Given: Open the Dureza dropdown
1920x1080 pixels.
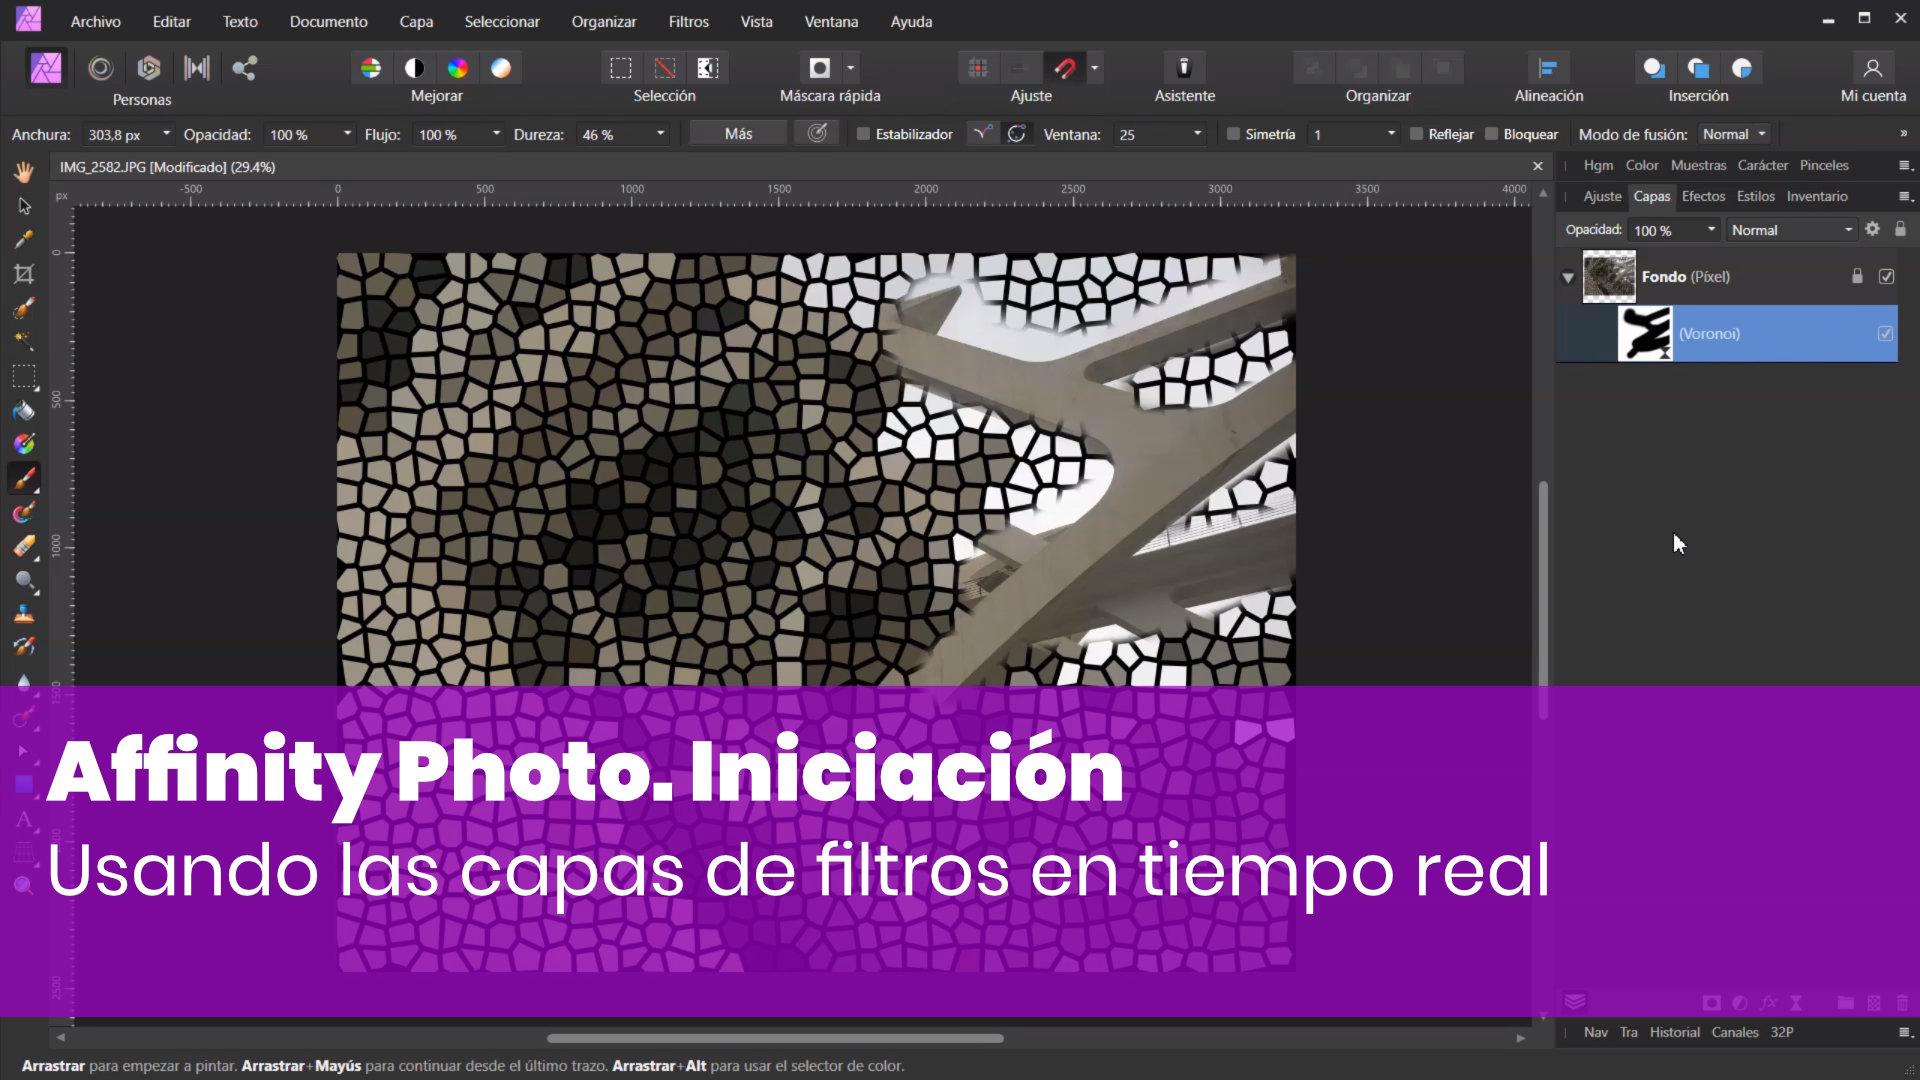Looking at the screenshot, I should 660,134.
